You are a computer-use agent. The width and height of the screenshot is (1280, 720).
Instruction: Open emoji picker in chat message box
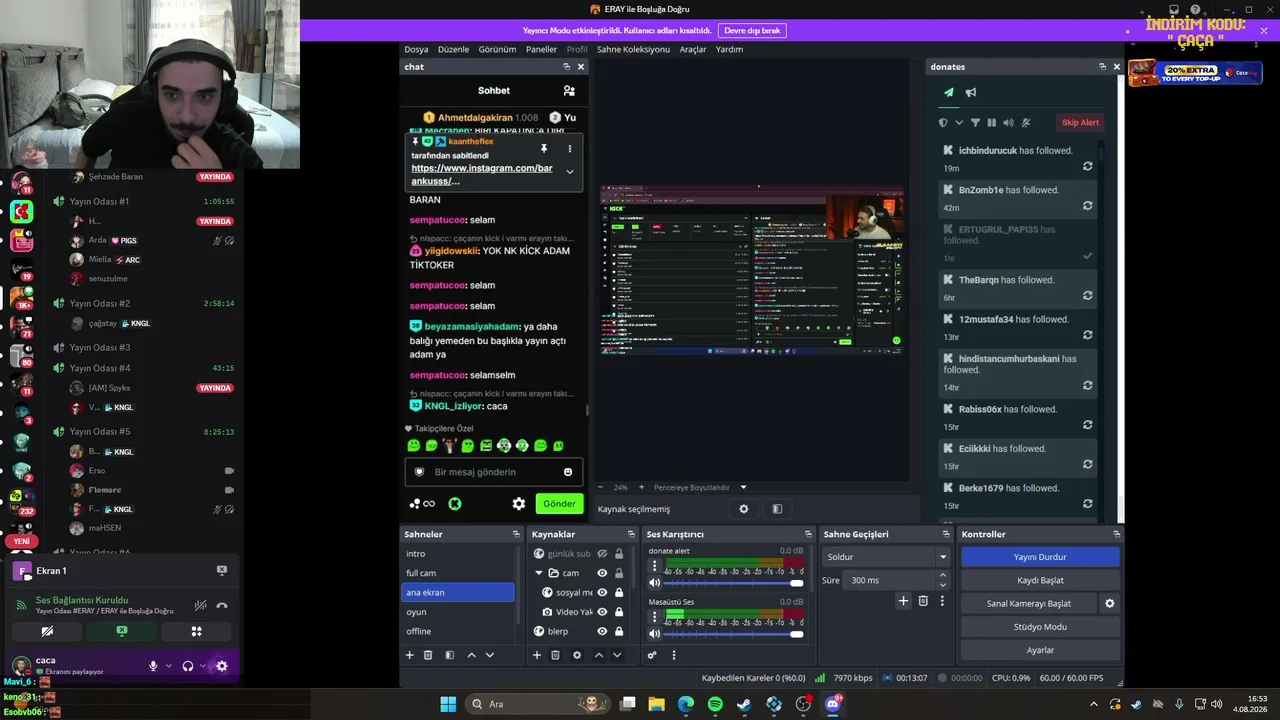(568, 472)
